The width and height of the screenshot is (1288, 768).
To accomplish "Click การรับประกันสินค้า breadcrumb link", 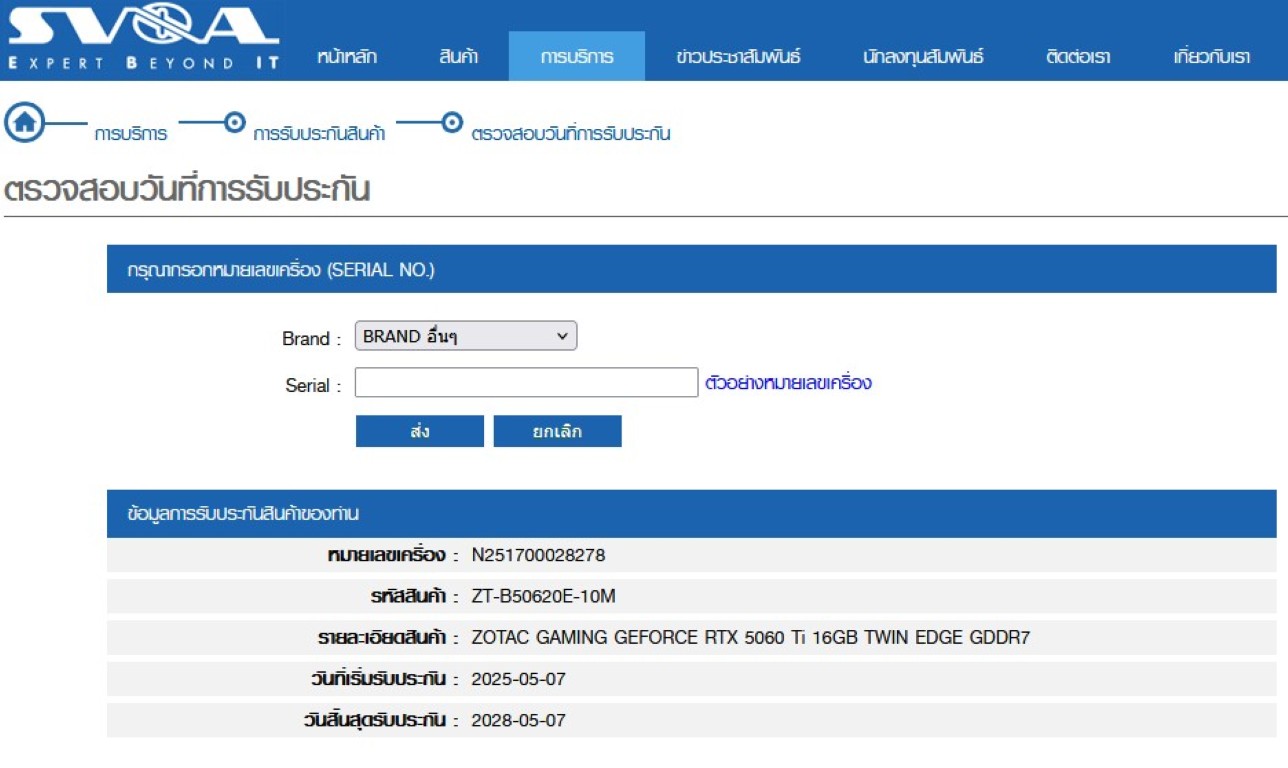I will 319,134.
